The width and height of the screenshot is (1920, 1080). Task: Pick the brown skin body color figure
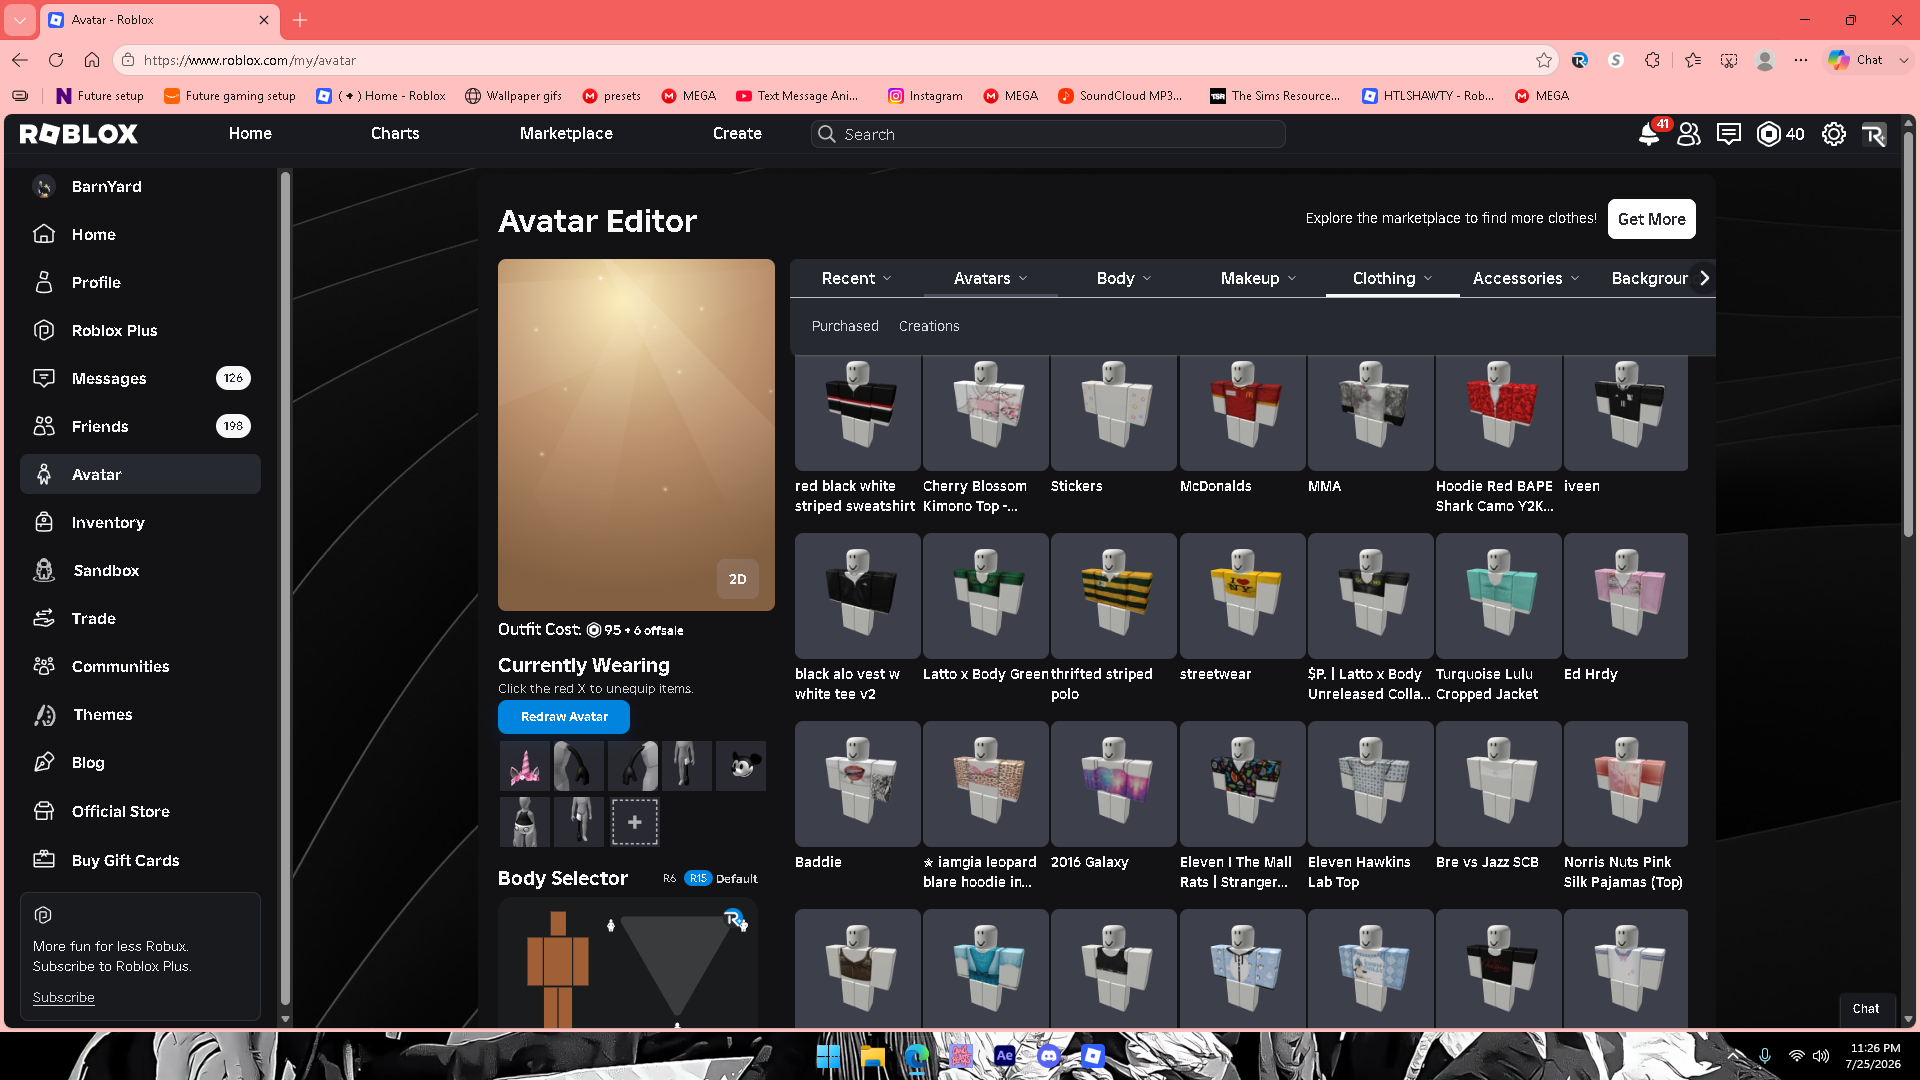pos(558,968)
